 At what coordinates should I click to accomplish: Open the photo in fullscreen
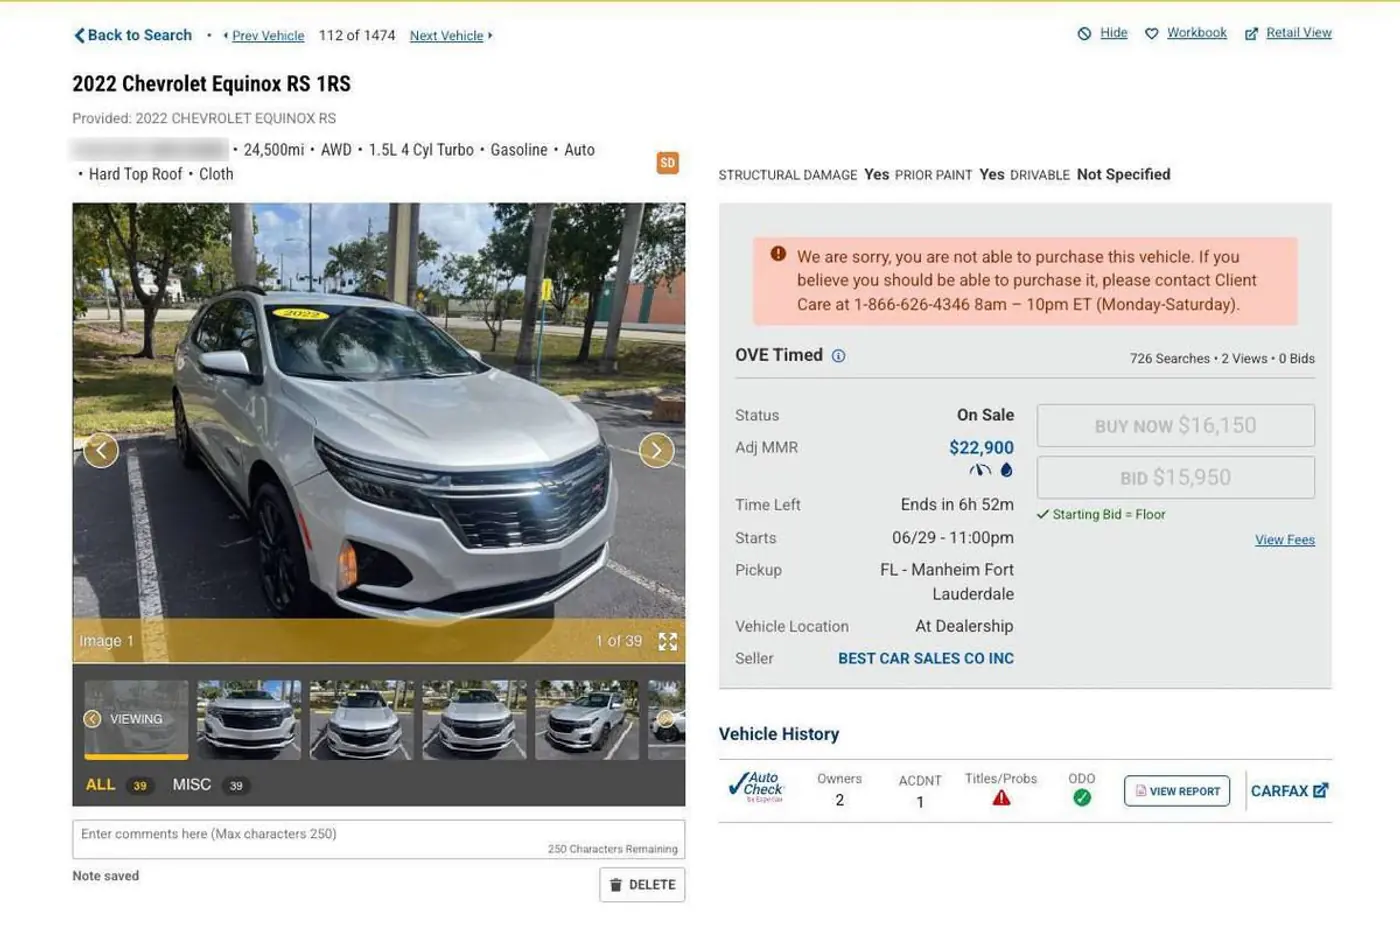tap(668, 642)
